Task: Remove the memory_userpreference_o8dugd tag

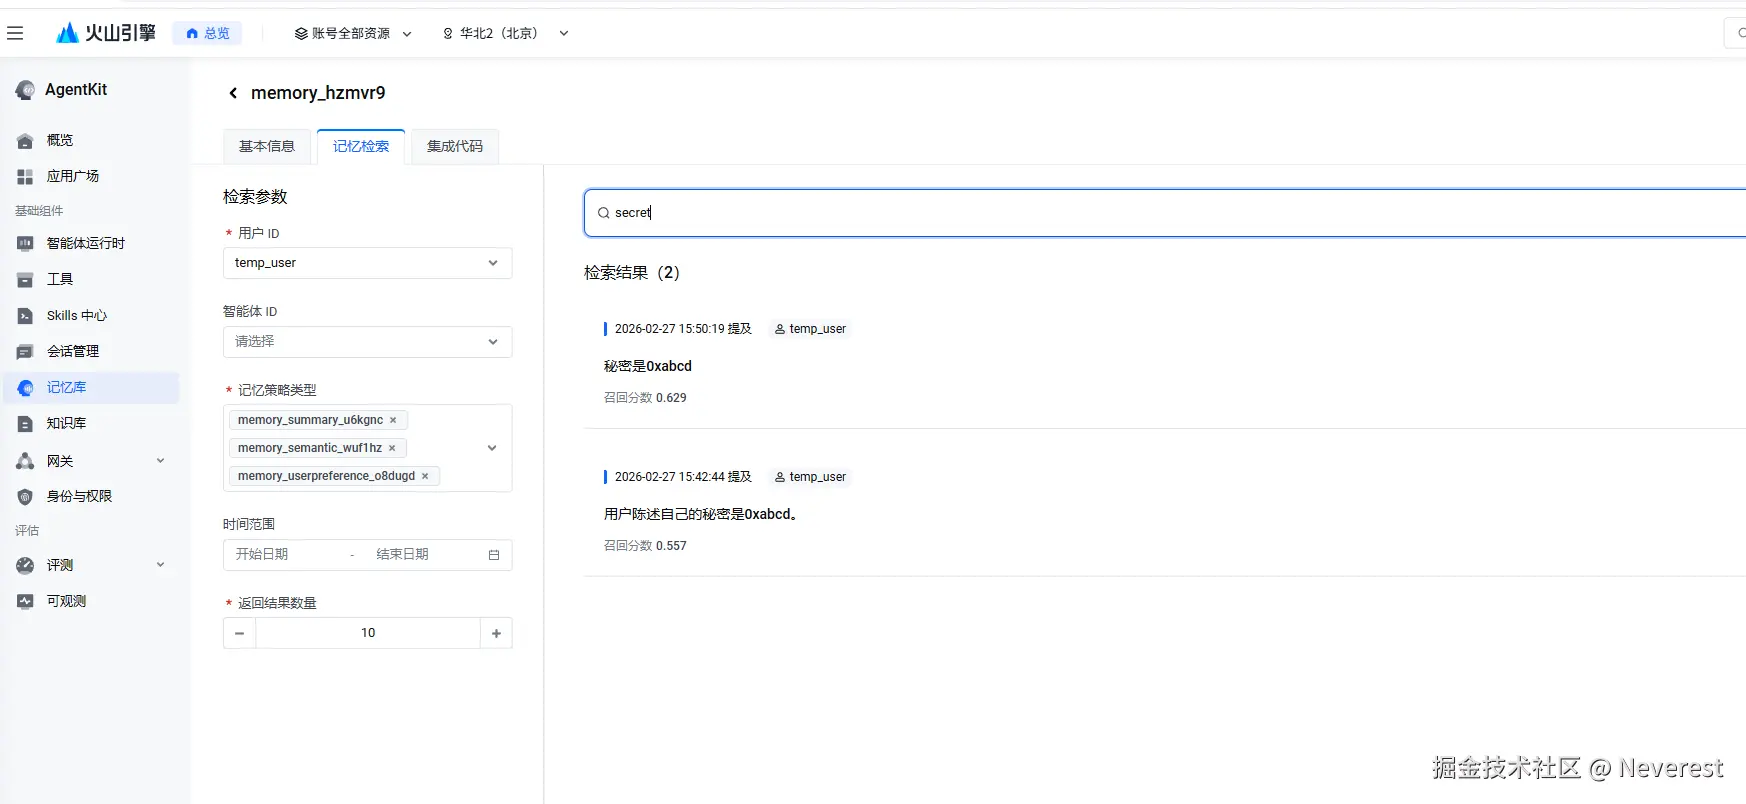Action: coord(425,476)
